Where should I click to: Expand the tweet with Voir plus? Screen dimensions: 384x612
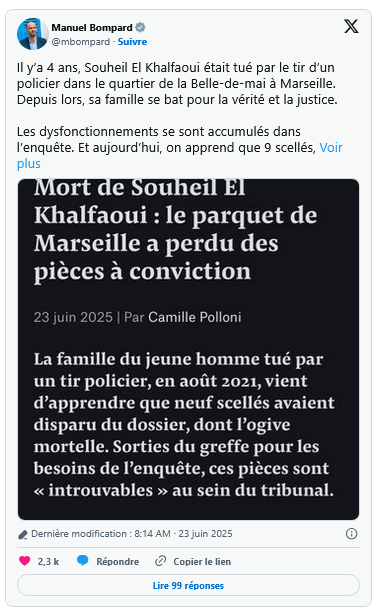click(x=180, y=155)
